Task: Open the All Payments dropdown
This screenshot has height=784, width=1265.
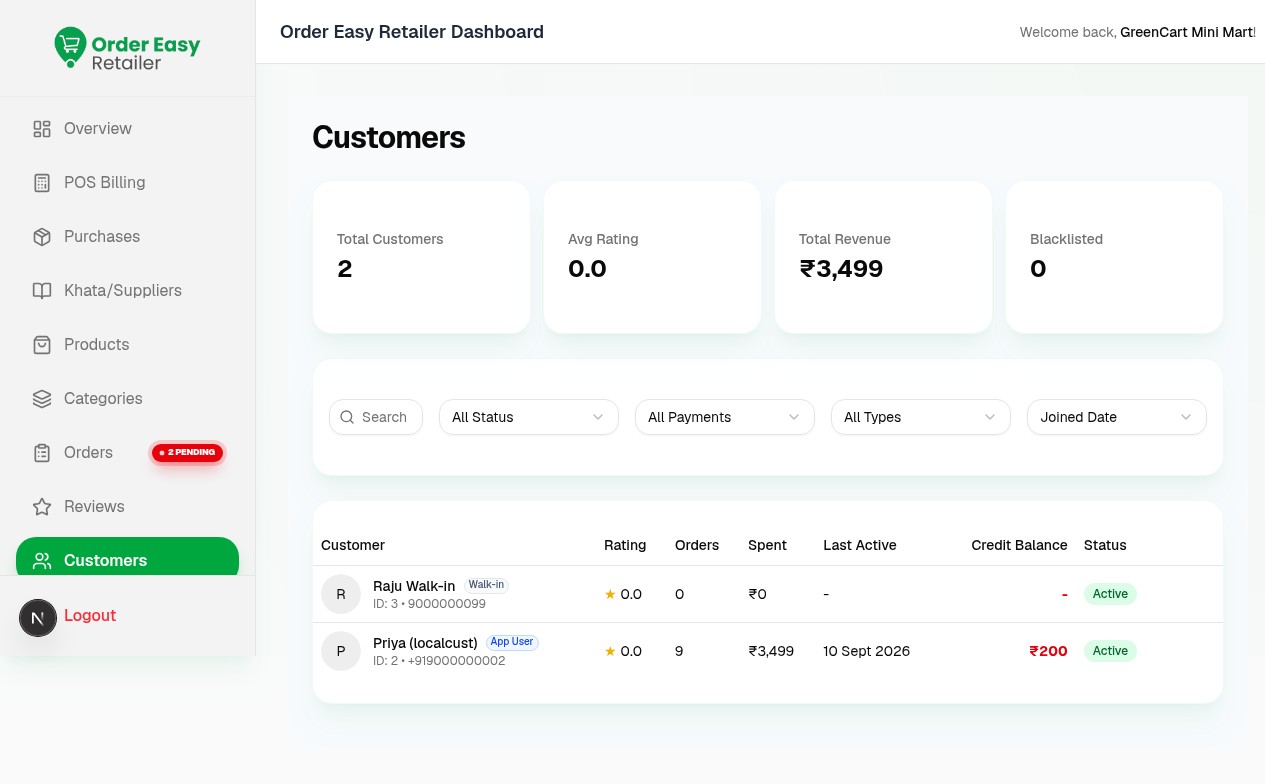Action: (725, 417)
